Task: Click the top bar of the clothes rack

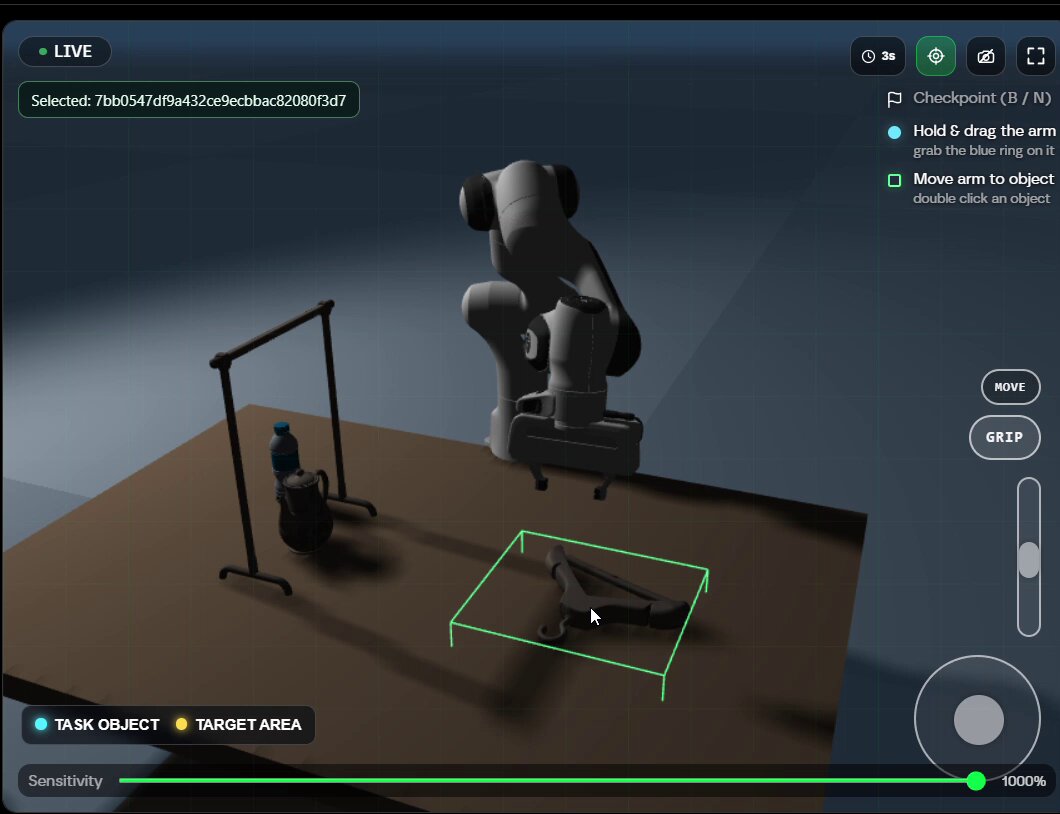Action: click(x=272, y=333)
